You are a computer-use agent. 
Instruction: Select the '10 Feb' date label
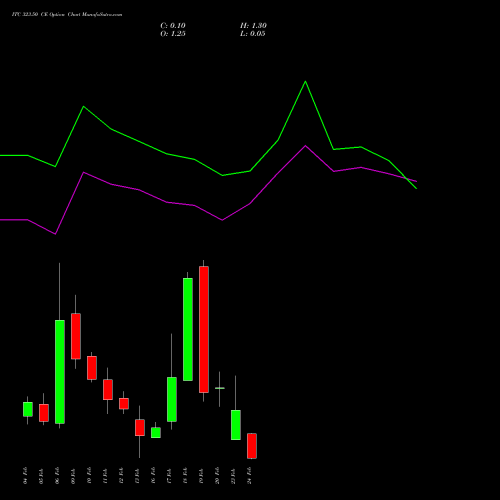(90, 475)
